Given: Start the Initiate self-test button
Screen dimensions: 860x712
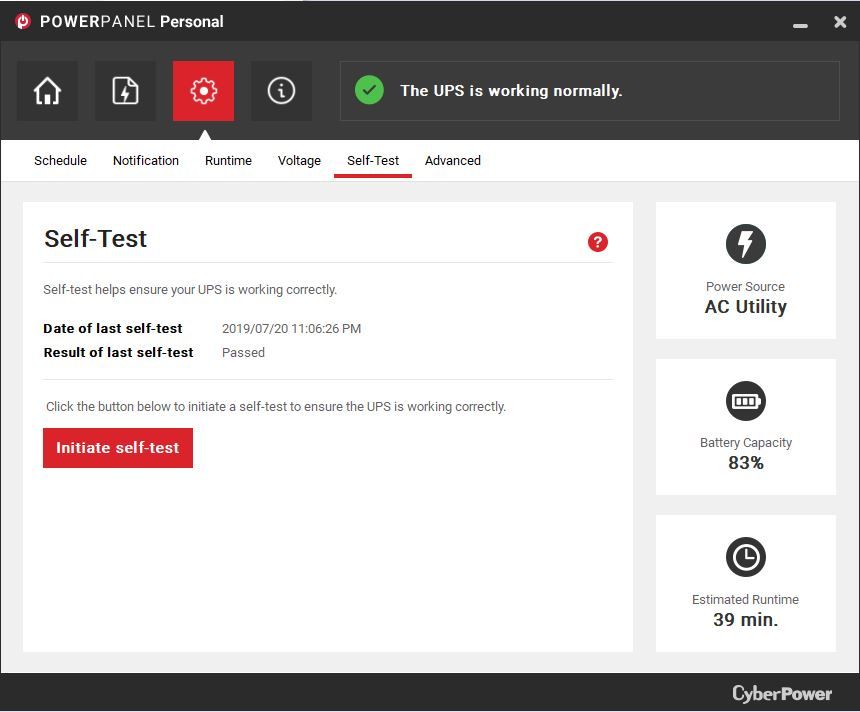Looking at the screenshot, I should [118, 448].
